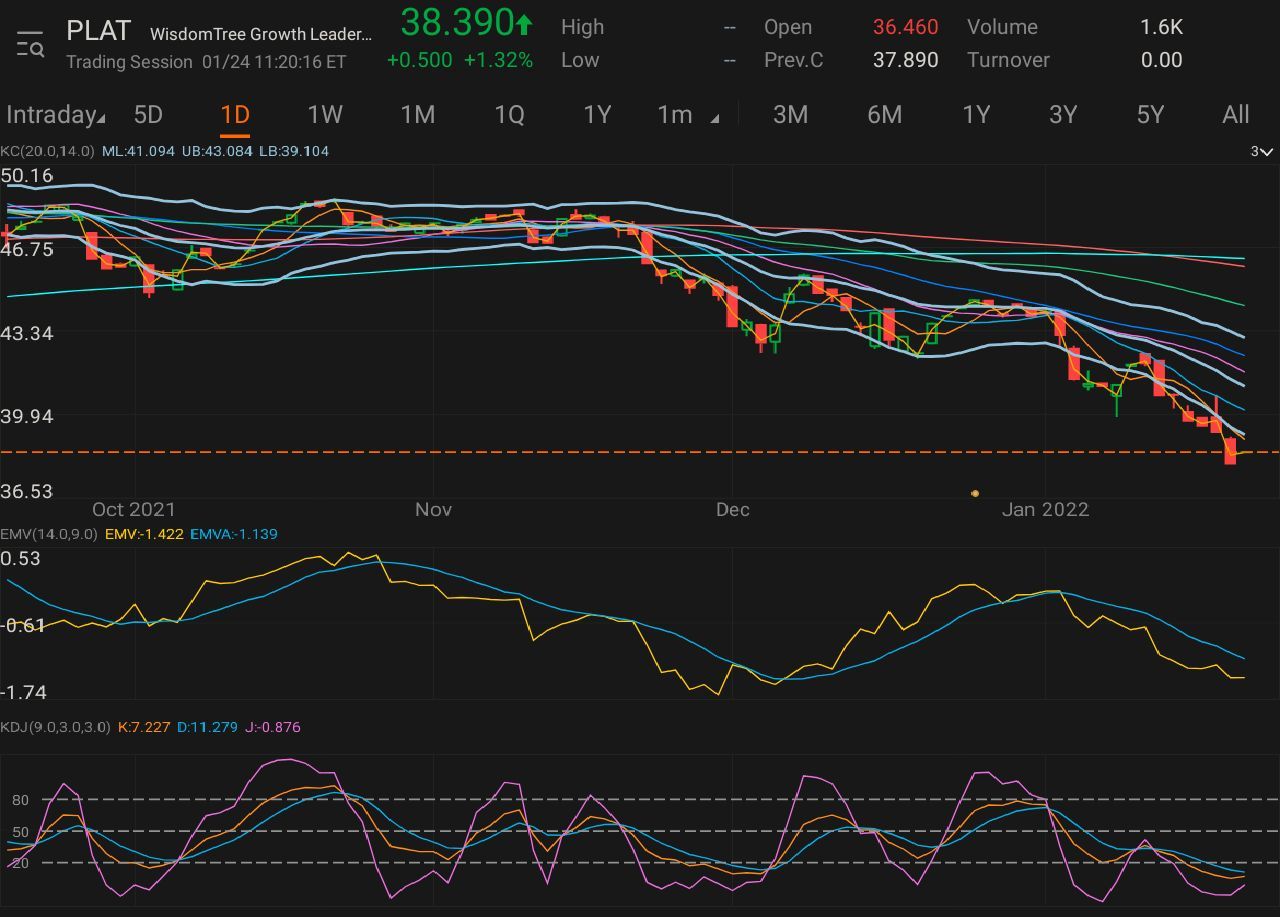Click the UB:43.084 value label
Image resolution: width=1280 pixels, height=917 pixels.
(216, 151)
